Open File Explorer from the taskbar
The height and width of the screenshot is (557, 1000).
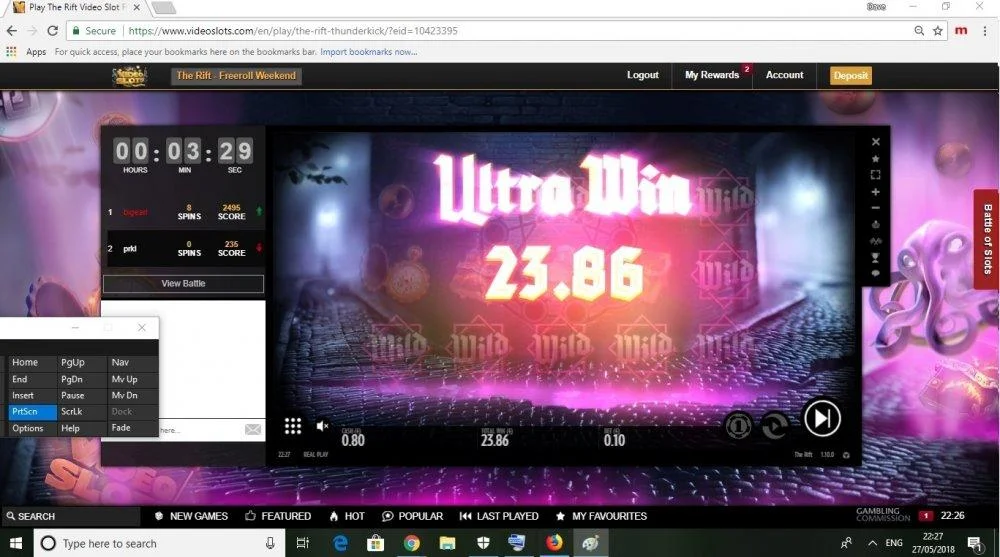point(448,543)
